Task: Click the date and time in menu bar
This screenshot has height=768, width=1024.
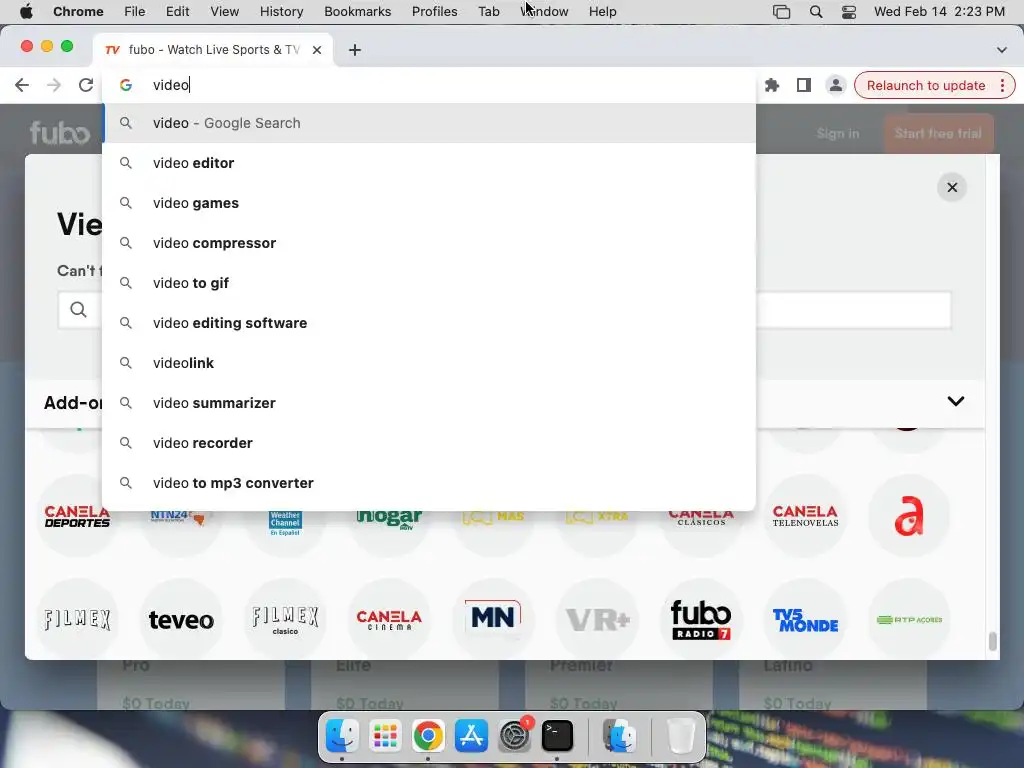Action: pyautogui.click(x=939, y=12)
